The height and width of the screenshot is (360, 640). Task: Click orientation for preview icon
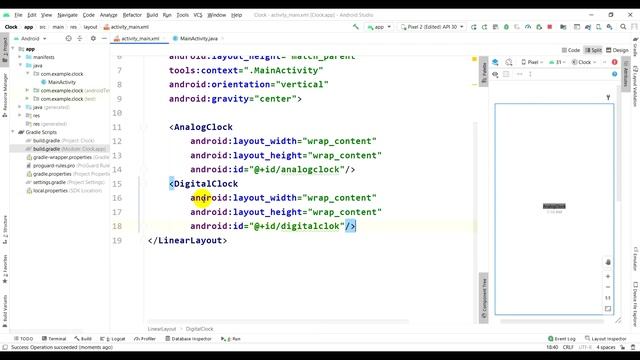[509, 62]
